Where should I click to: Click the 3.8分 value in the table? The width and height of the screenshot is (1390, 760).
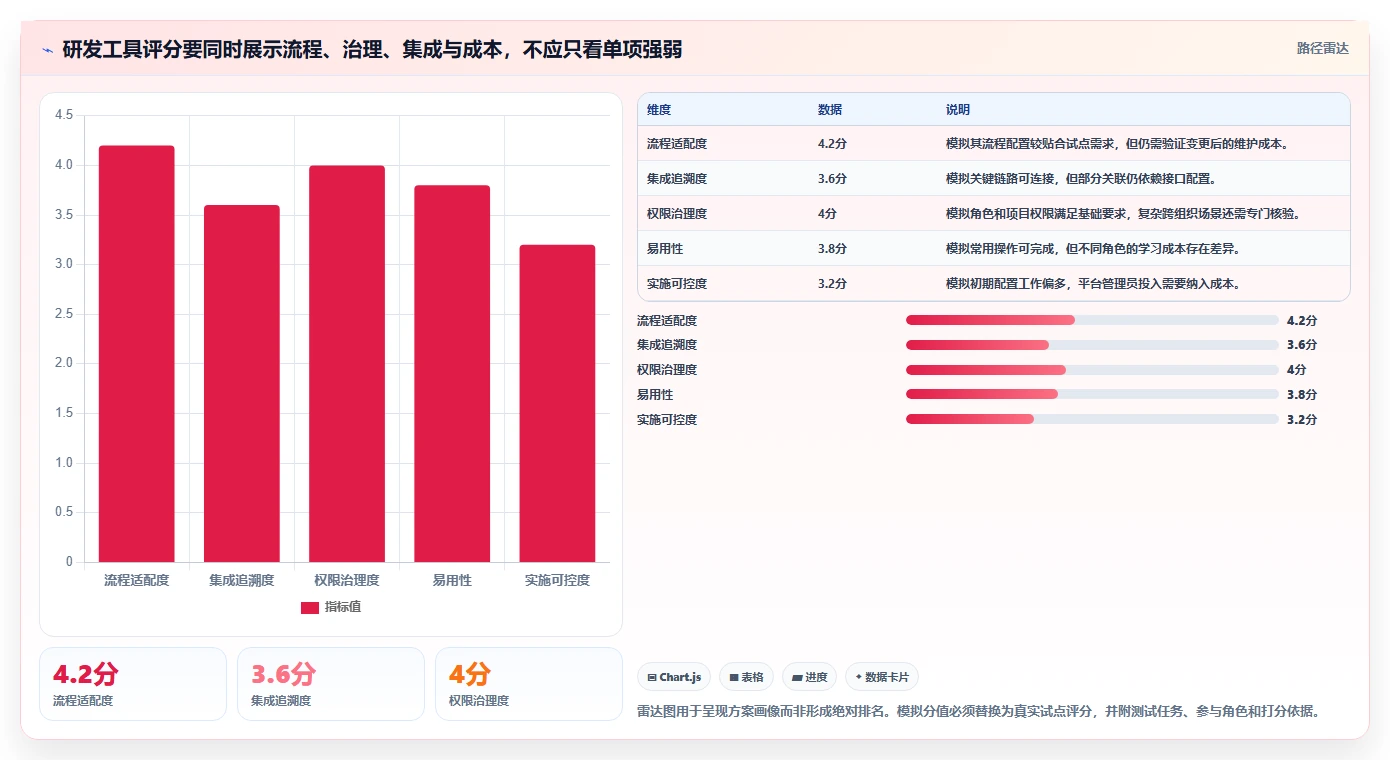click(x=832, y=249)
